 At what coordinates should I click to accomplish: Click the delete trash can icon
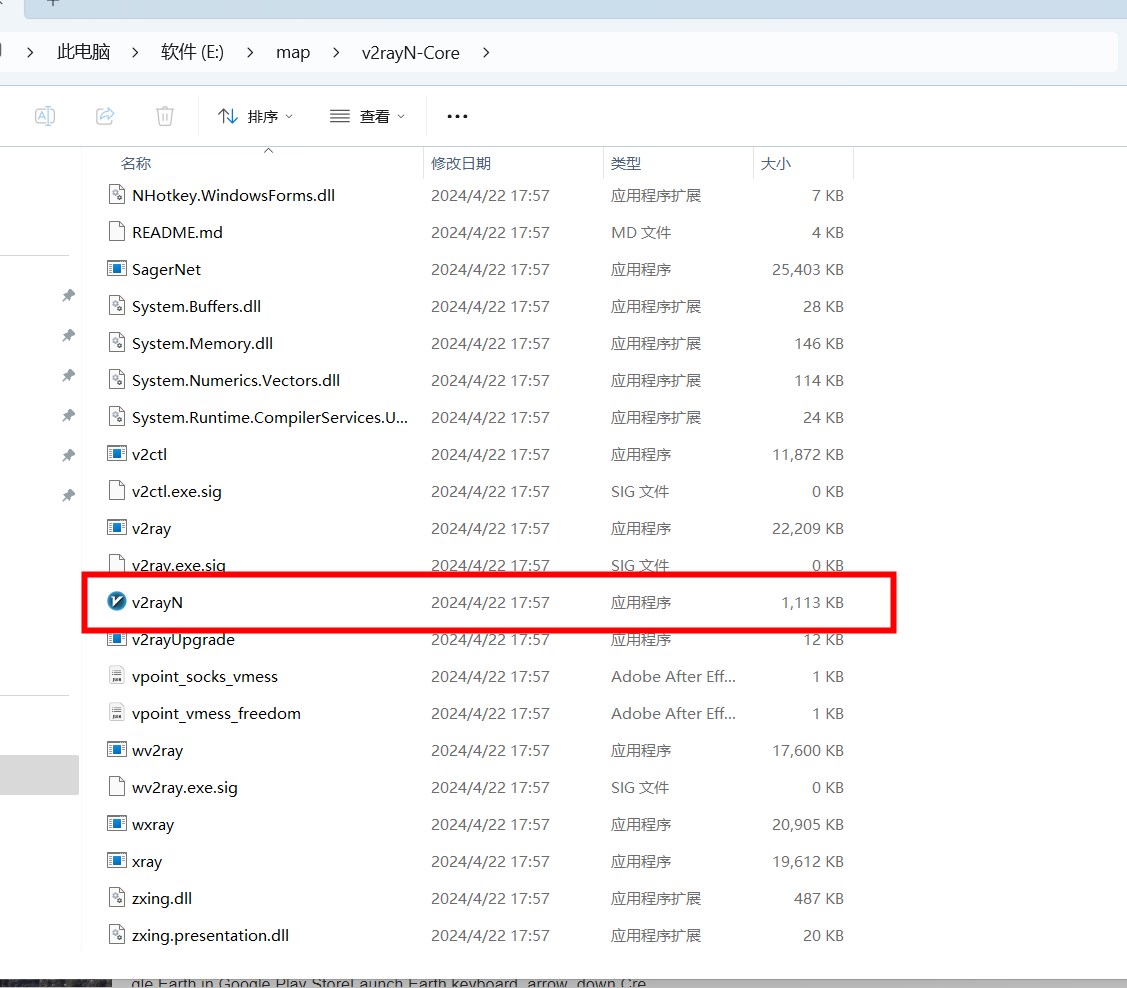click(x=165, y=116)
